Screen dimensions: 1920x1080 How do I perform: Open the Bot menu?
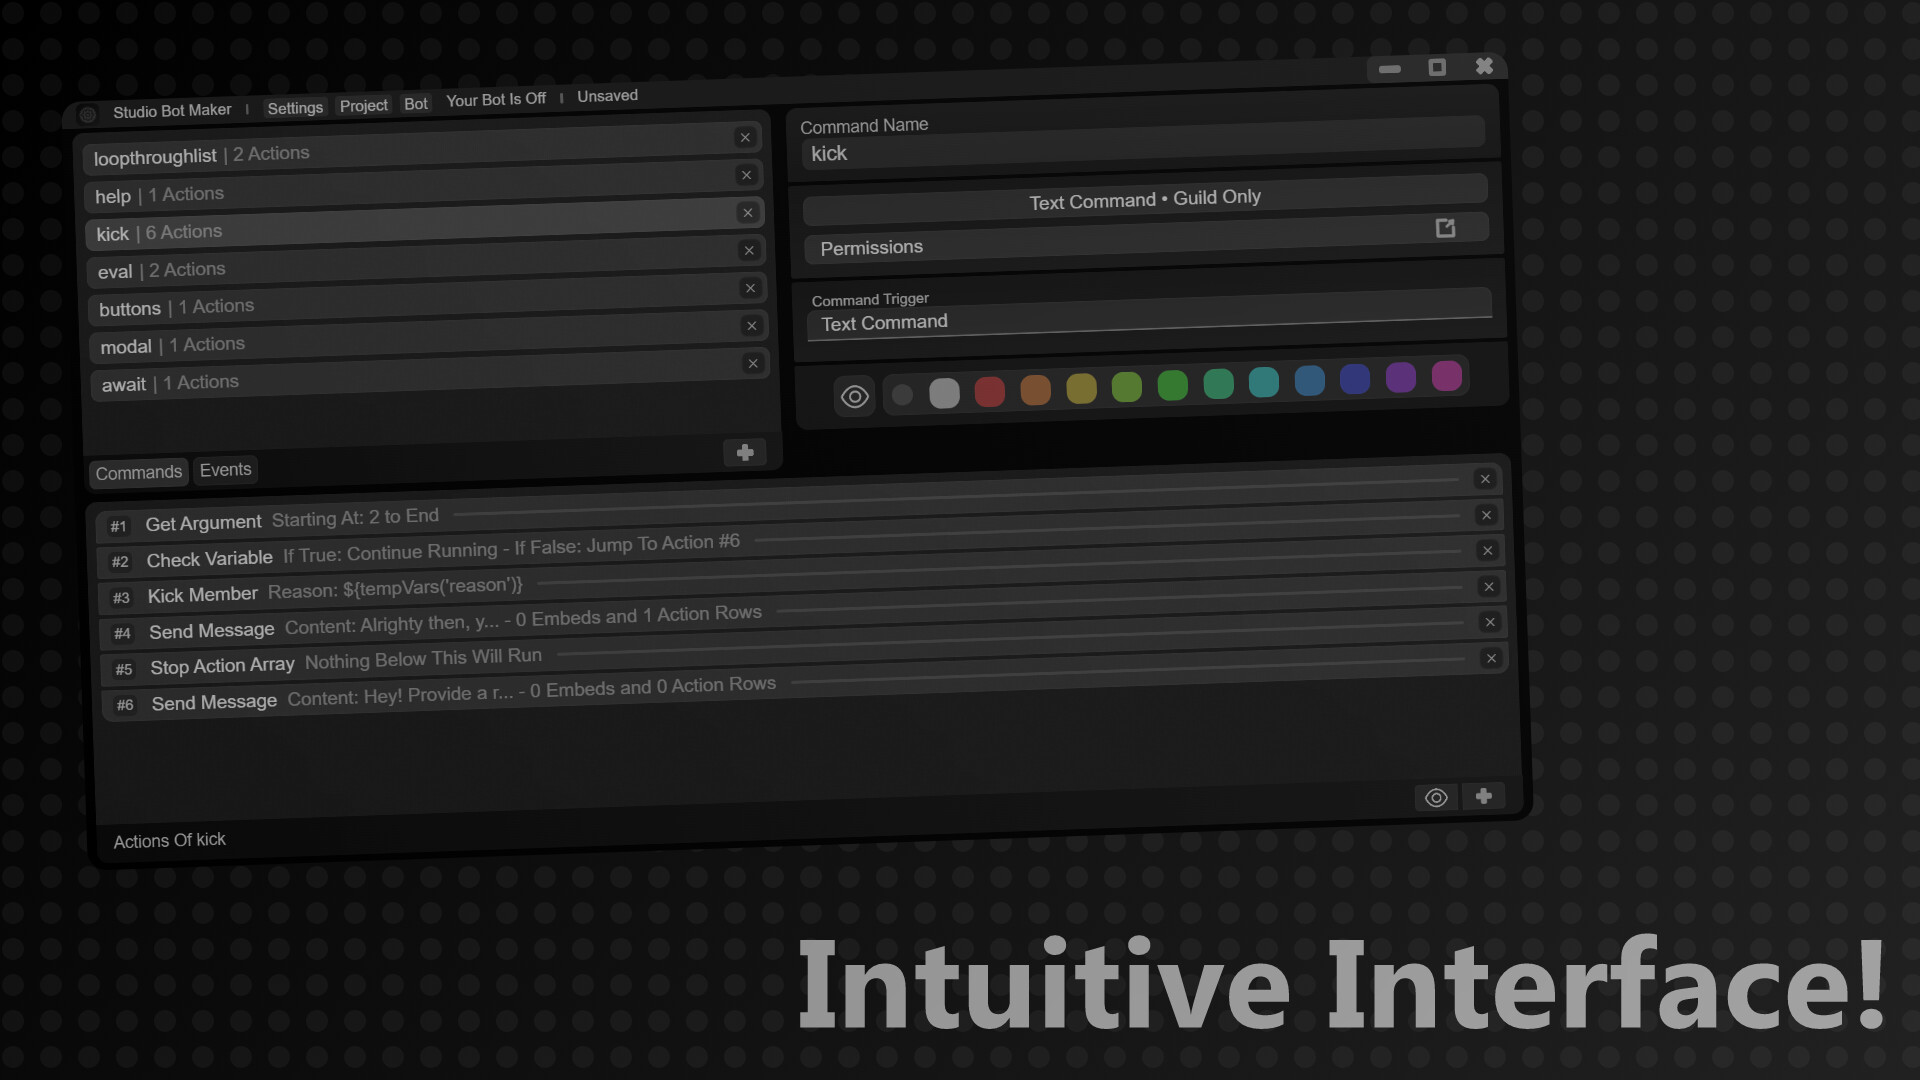416,104
